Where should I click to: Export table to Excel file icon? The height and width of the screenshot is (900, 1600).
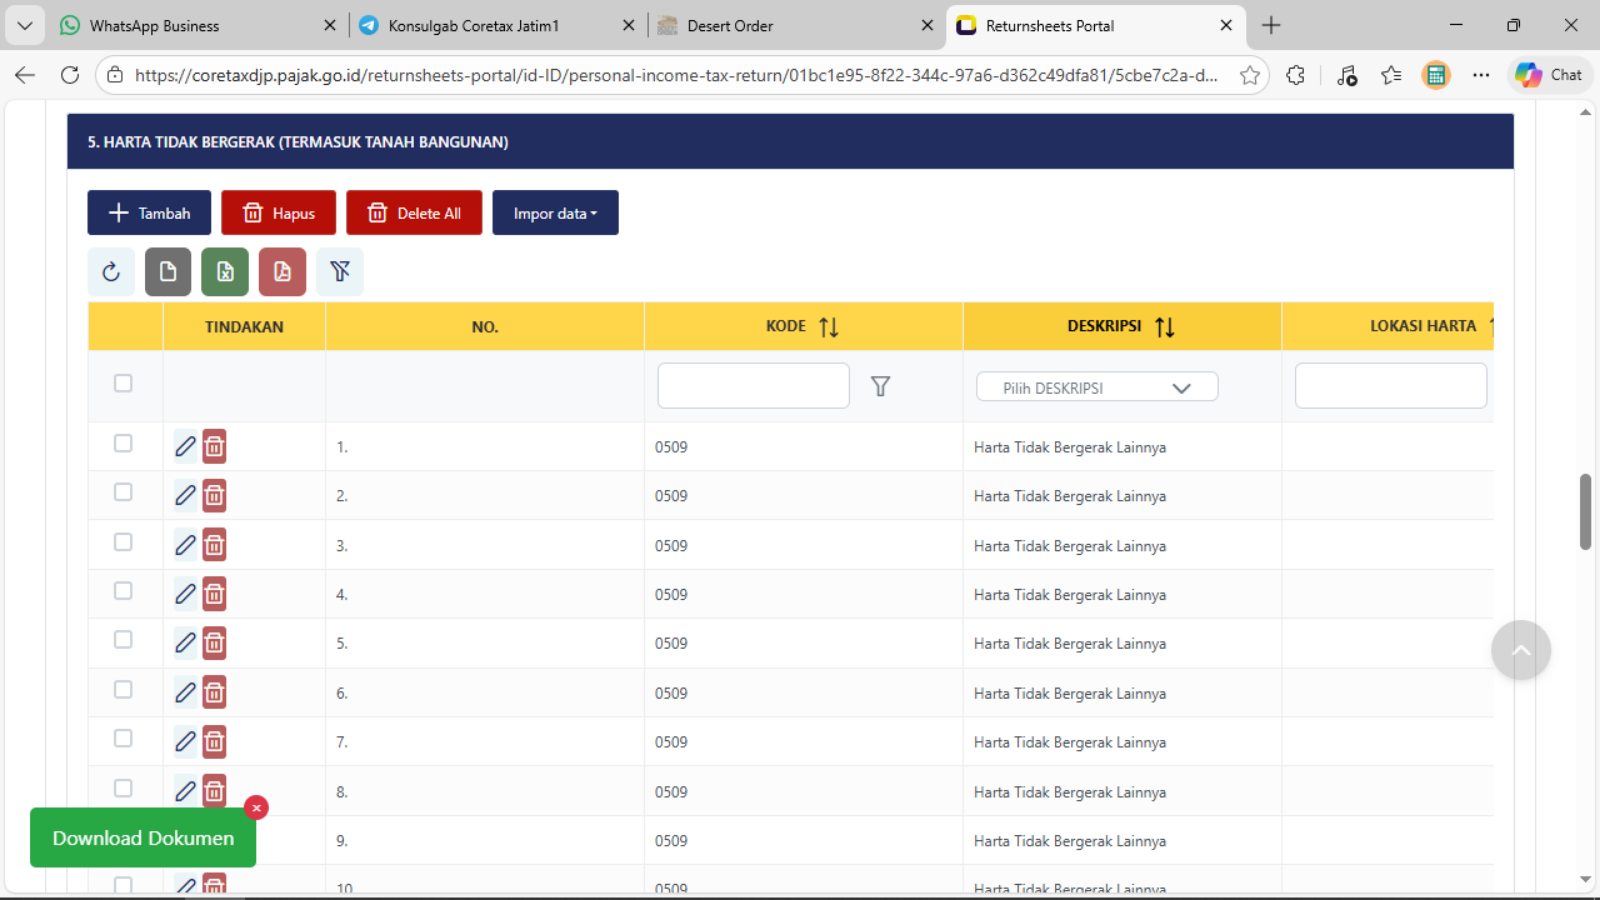pos(225,272)
